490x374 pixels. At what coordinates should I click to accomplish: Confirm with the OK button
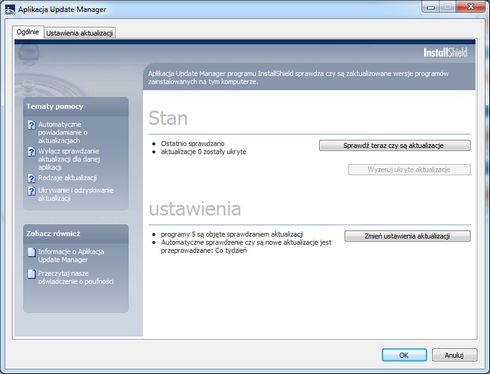click(x=404, y=355)
